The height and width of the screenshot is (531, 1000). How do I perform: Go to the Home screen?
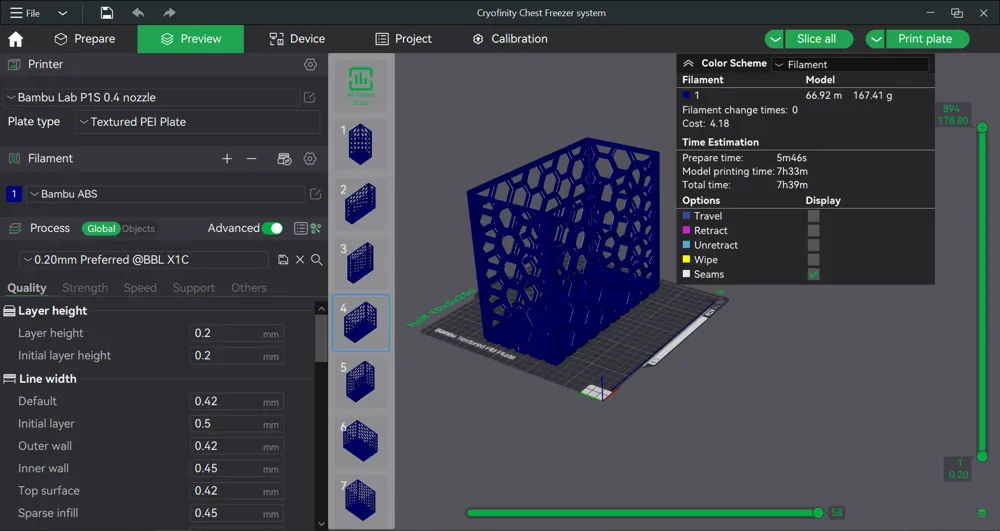pos(15,39)
